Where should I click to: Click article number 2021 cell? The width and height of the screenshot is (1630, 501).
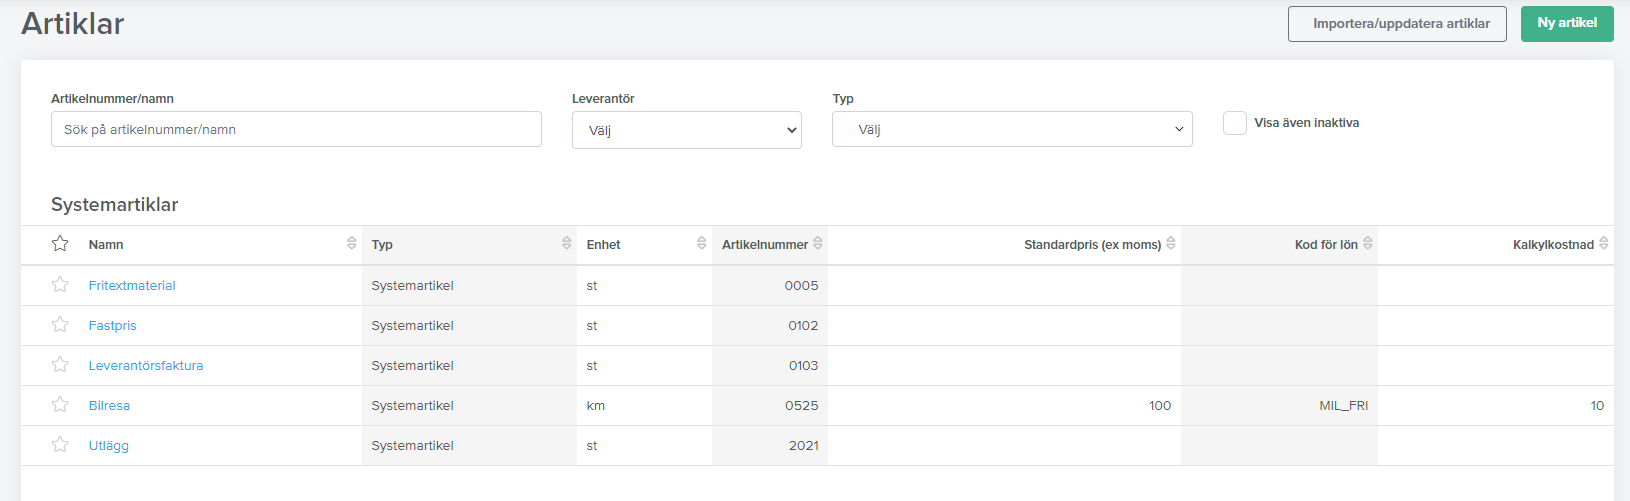point(770,445)
